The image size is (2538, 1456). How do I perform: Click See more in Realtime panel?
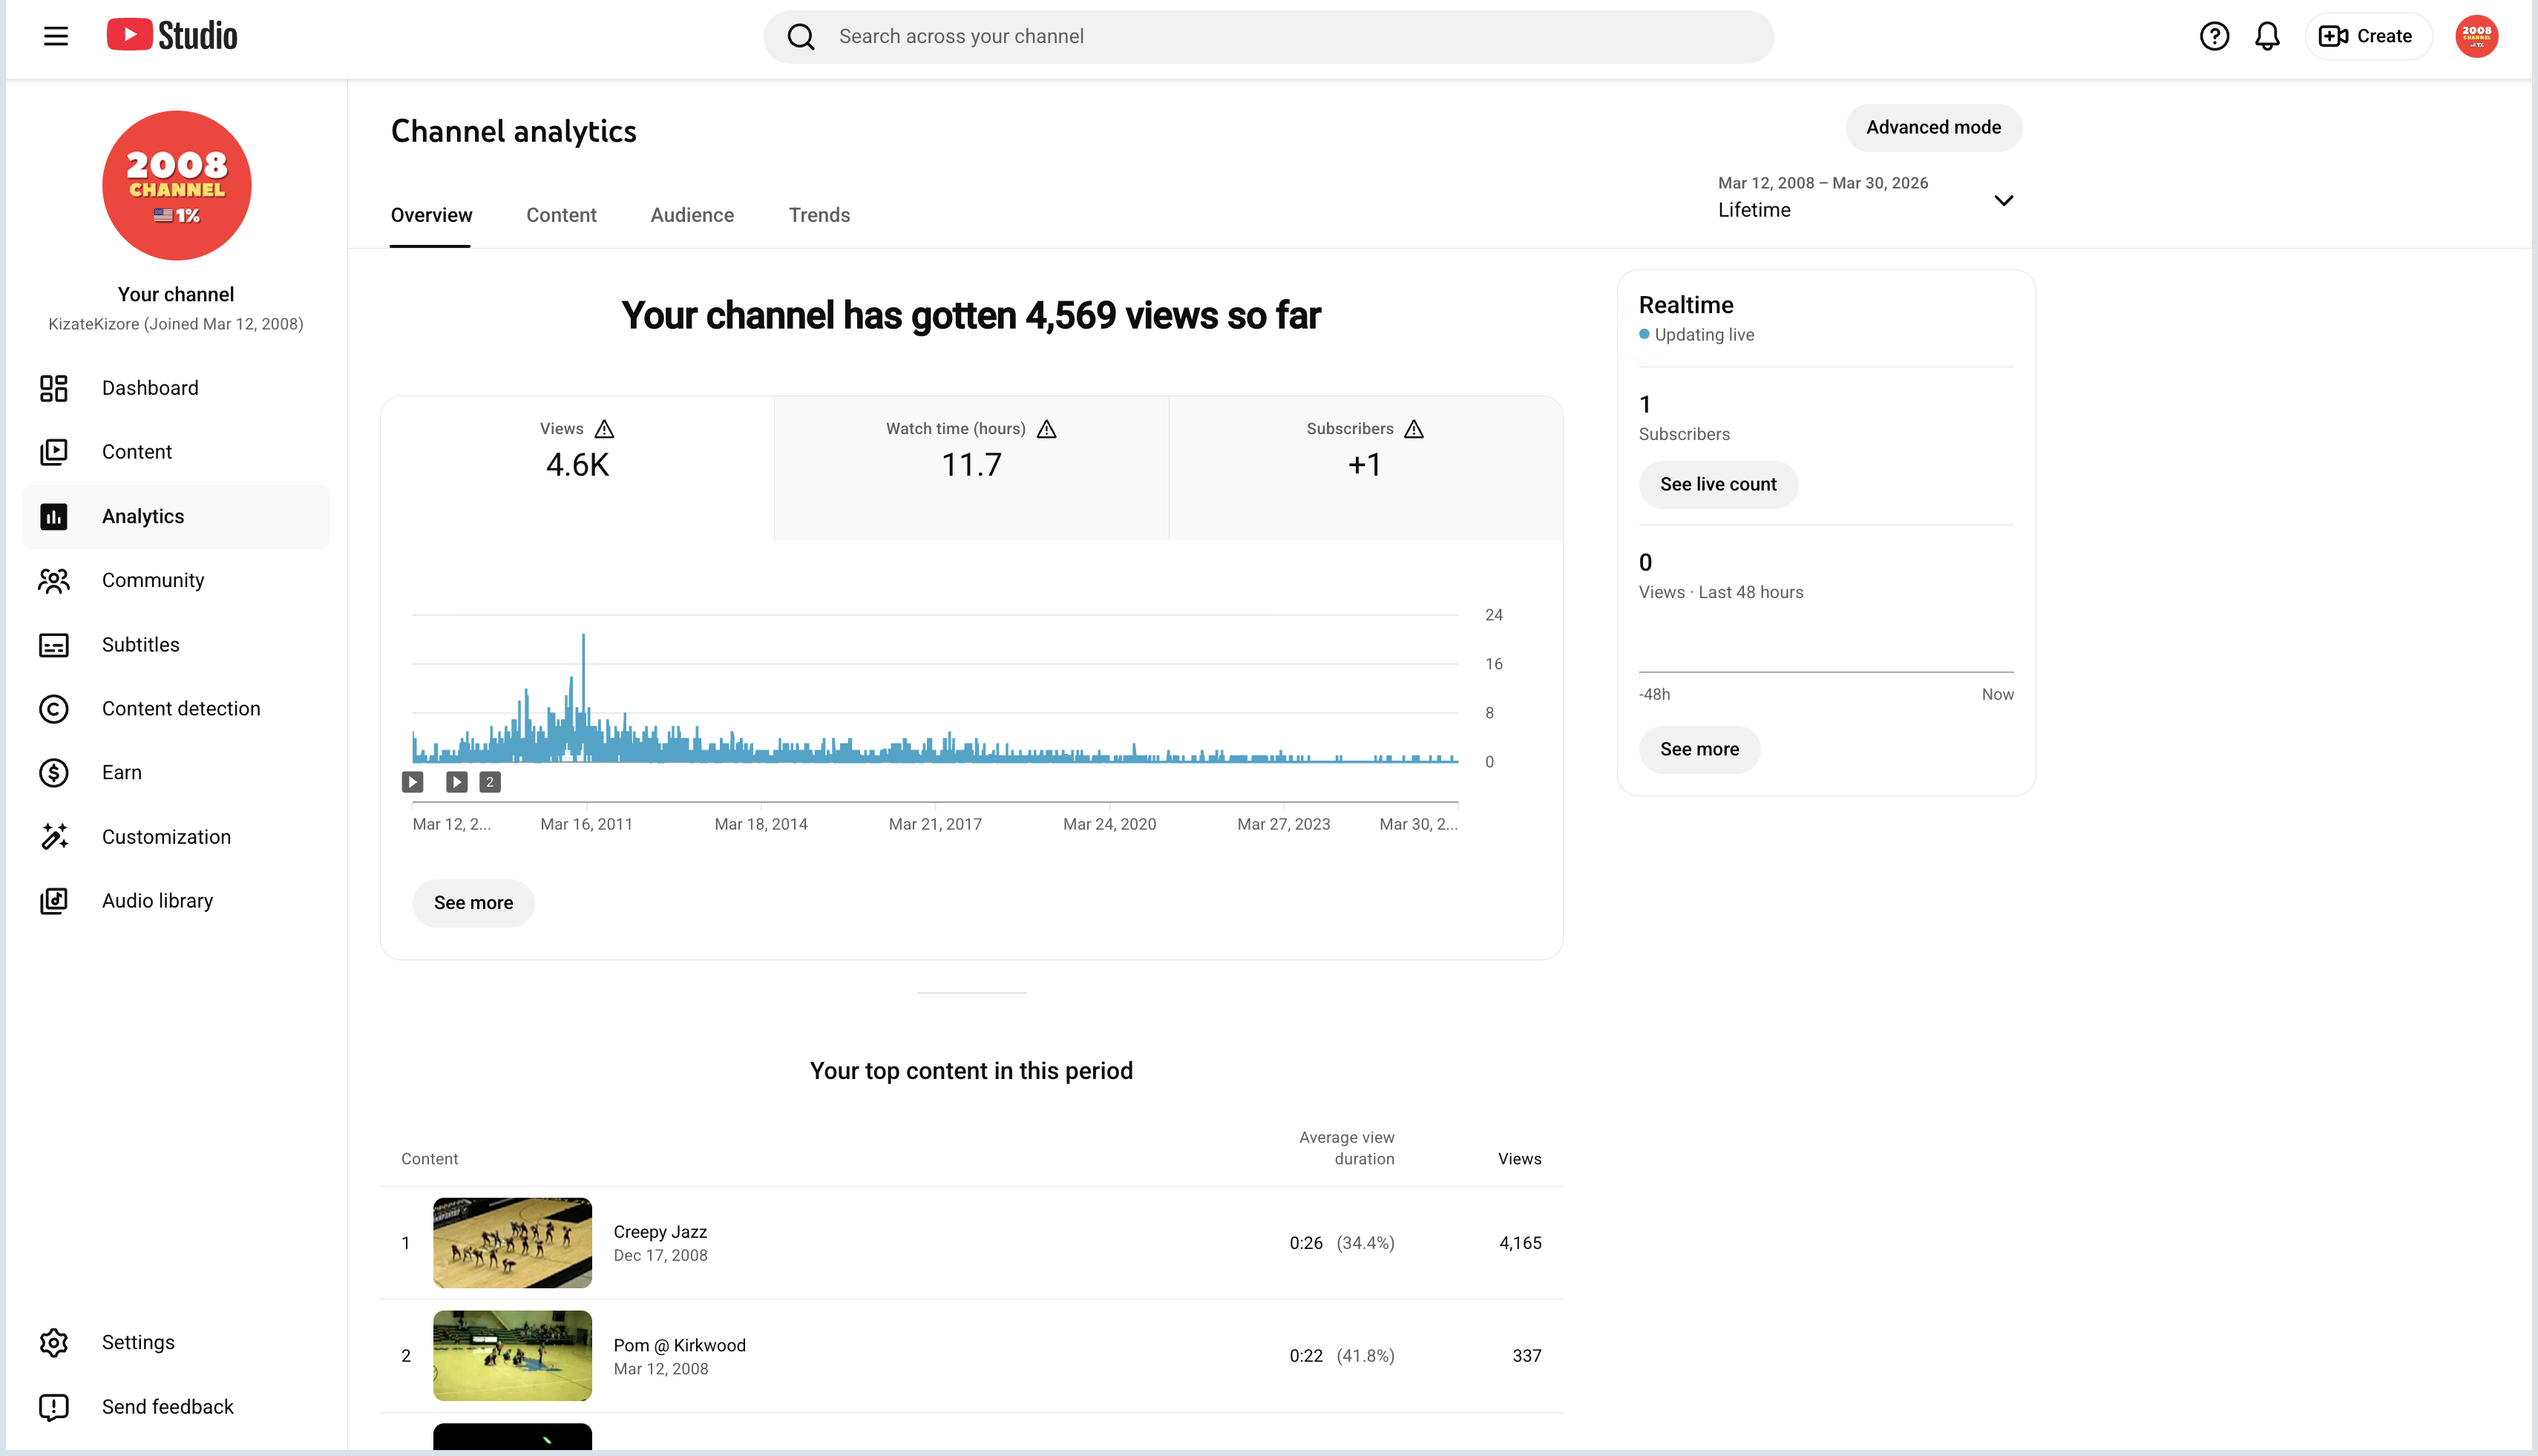1699,750
